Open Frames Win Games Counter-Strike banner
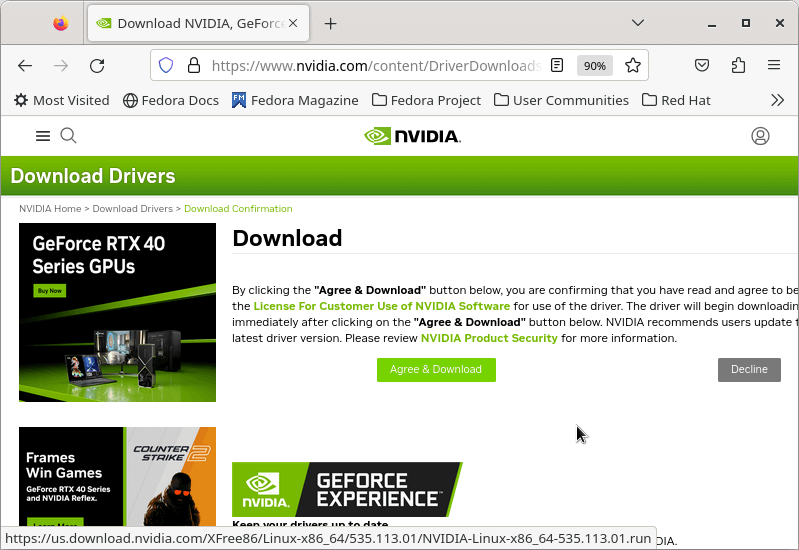This screenshot has height=550, width=799. click(117, 477)
